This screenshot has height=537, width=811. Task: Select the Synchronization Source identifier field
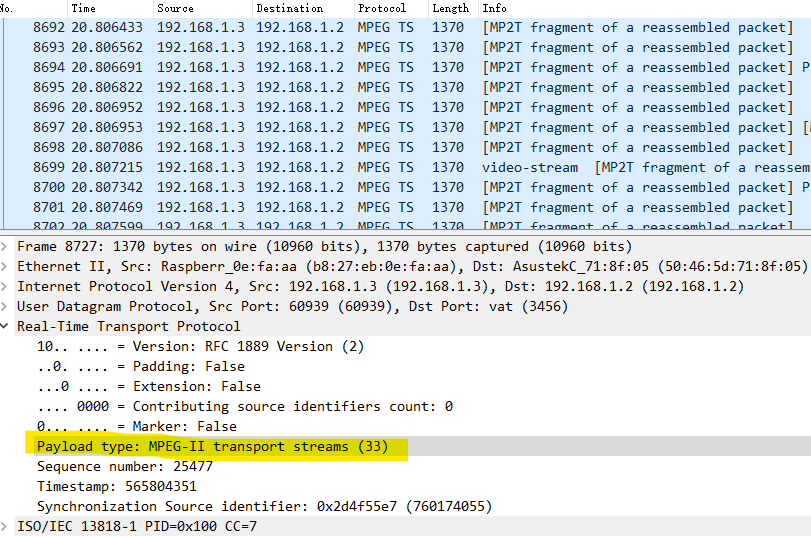coord(264,506)
